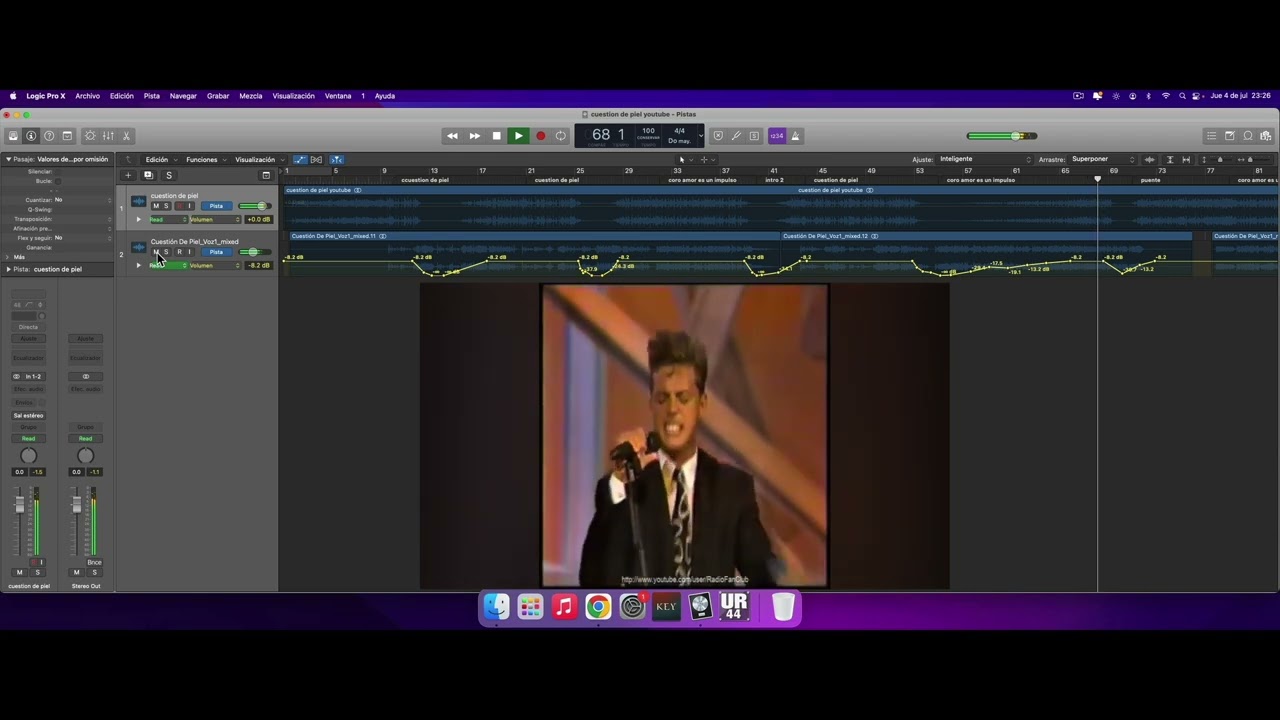Image resolution: width=1280 pixels, height=720 pixels.
Task: Click Pista button on Cuestión De Piel_Voz1_mixed
Action: [216, 252]
